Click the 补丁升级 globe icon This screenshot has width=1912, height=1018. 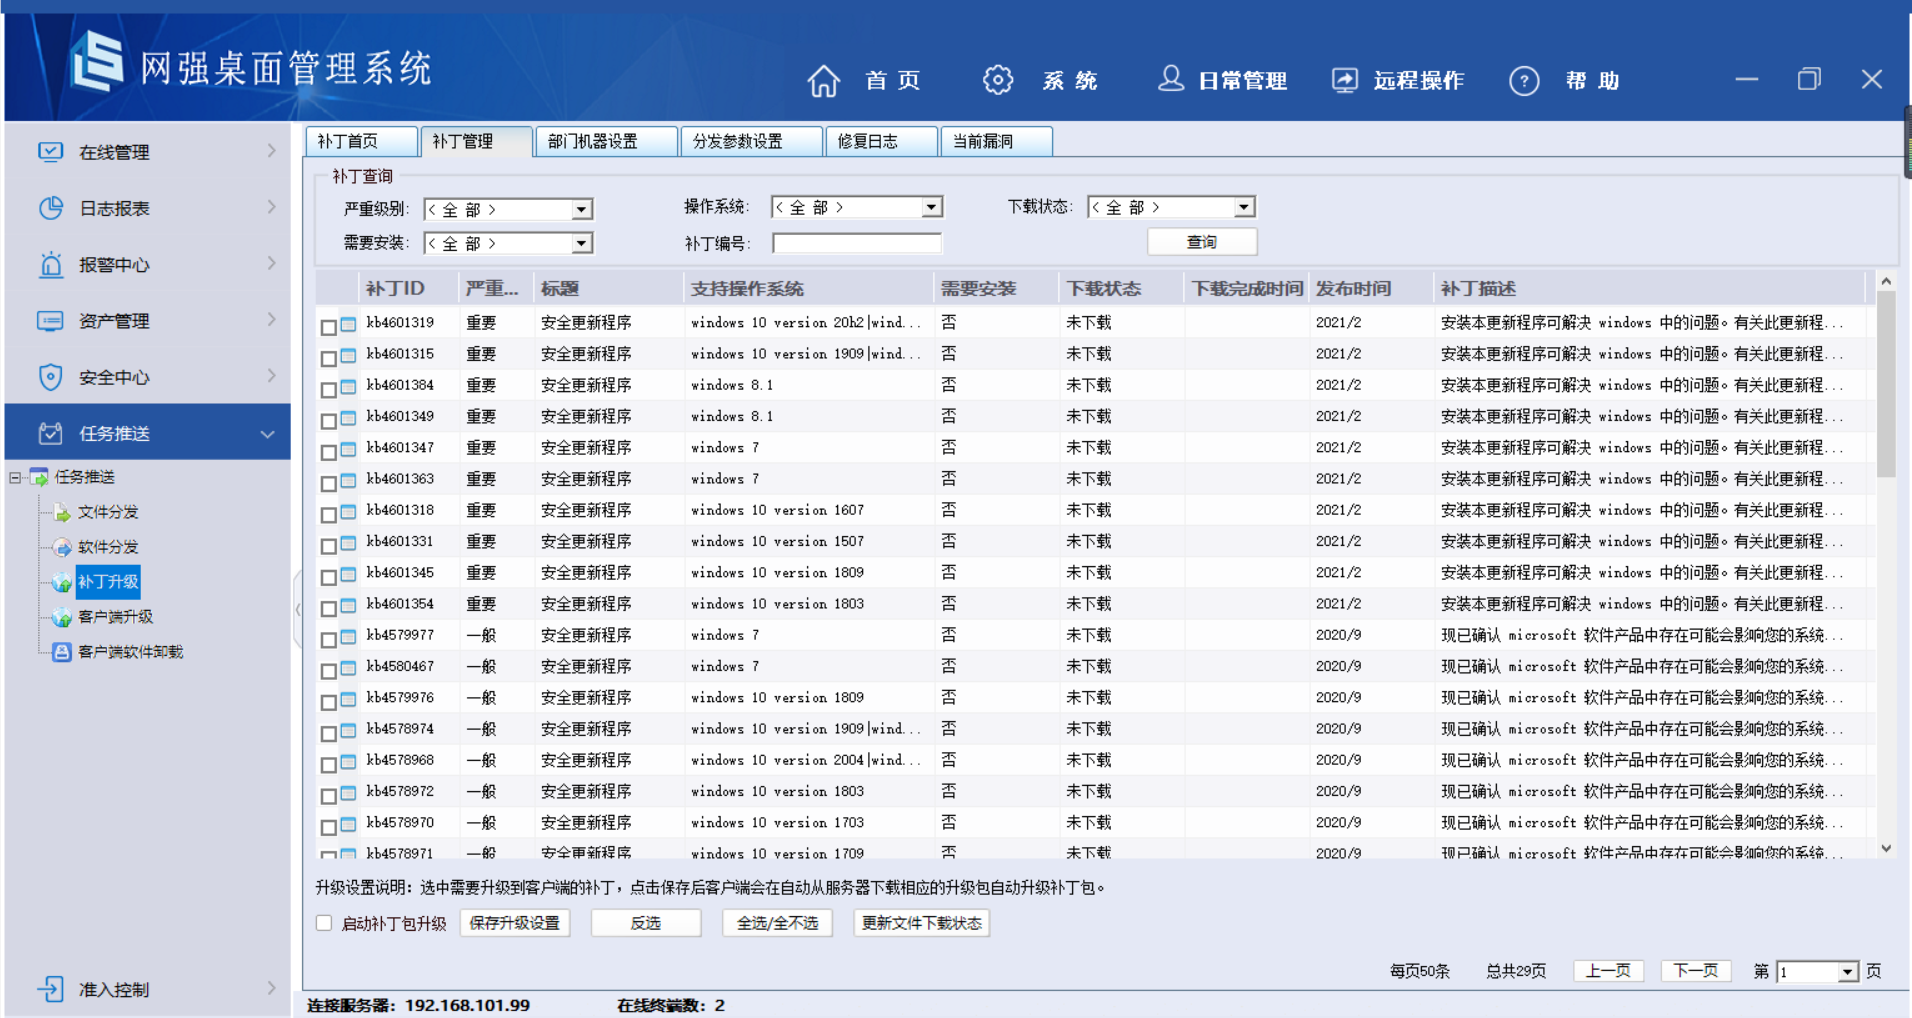(62, 583)
